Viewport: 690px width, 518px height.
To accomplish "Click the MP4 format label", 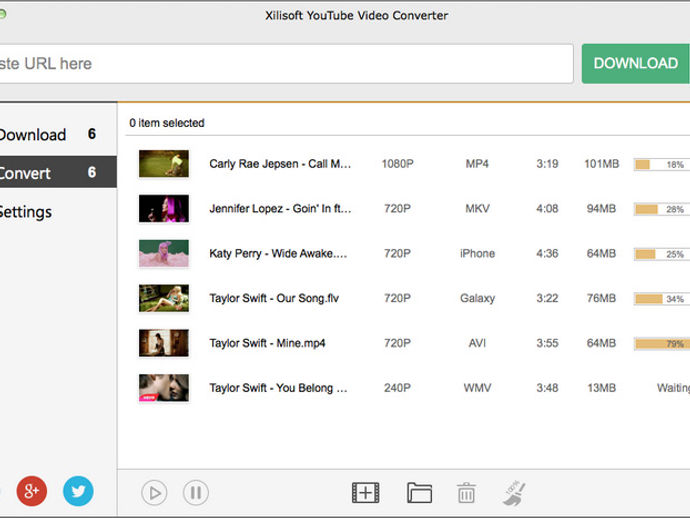I will click(x=477, y=164).
